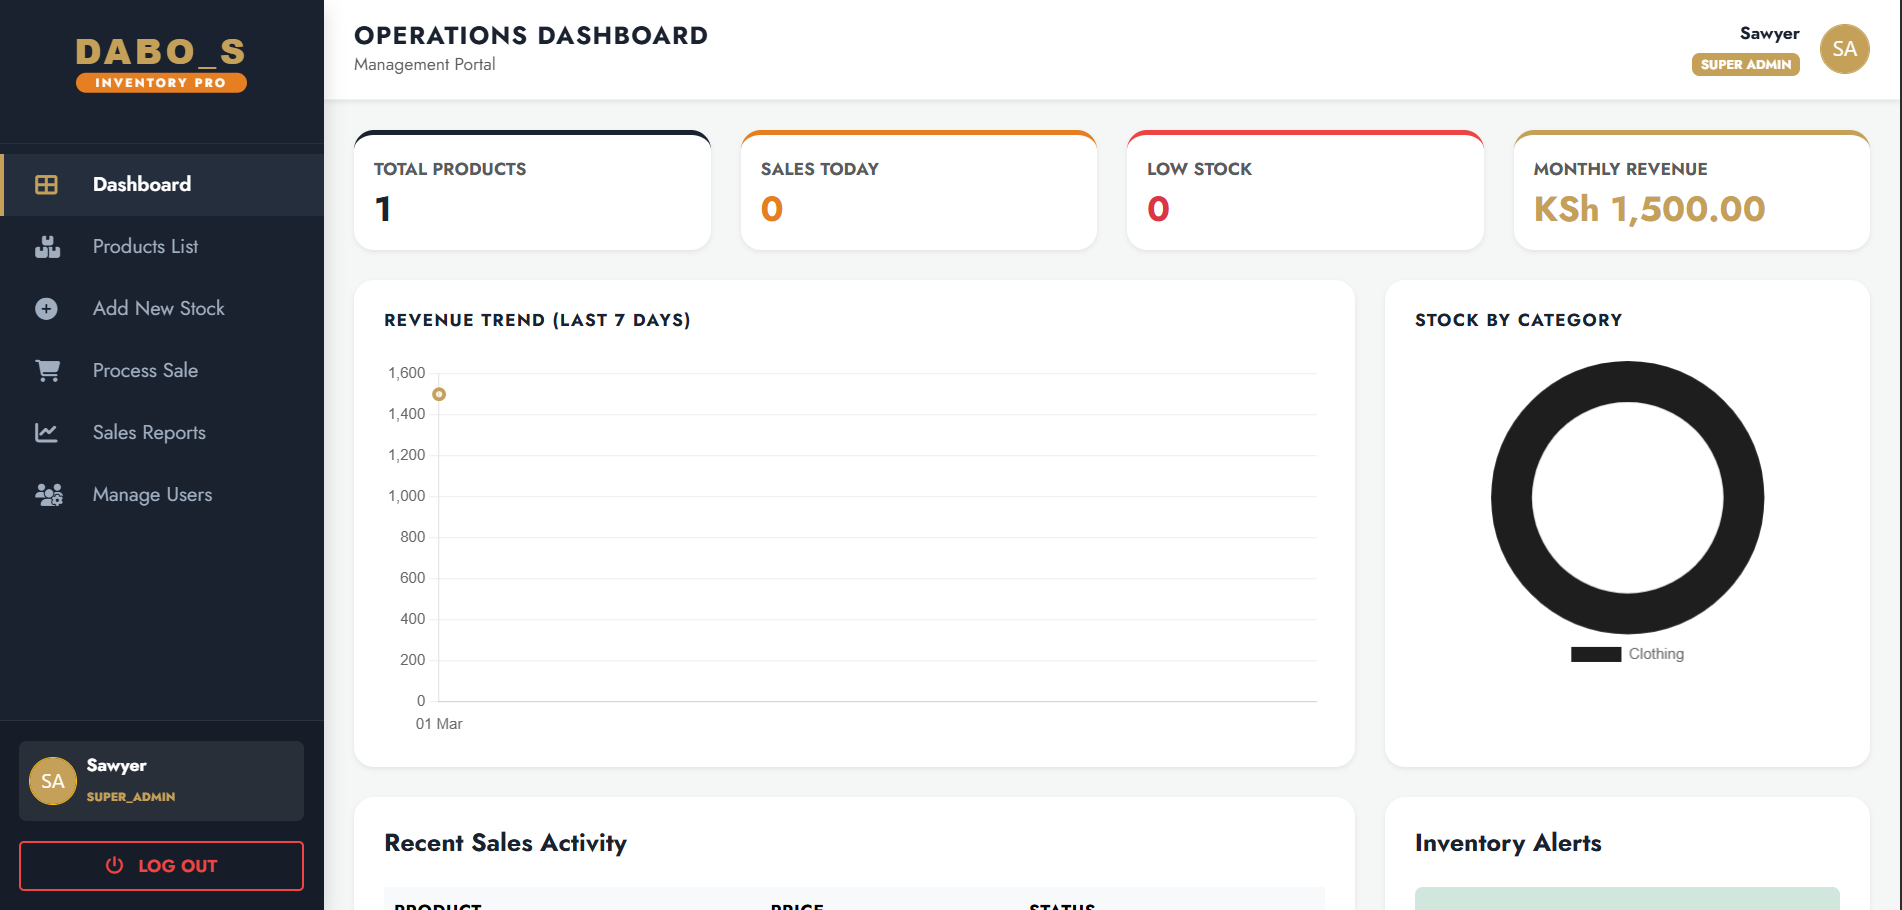Select the Total Products card
Screen dimensions: 1902x910
tap(532, 190)
